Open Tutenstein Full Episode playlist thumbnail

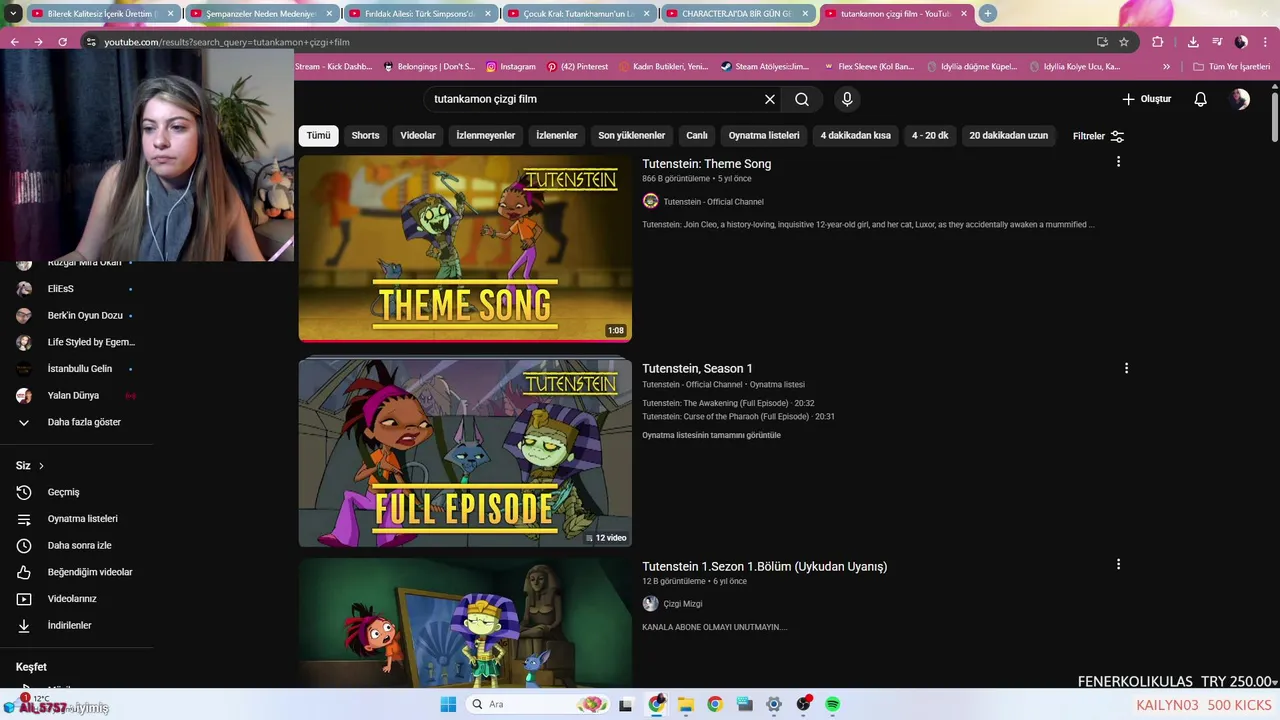(x=465, y=452)
